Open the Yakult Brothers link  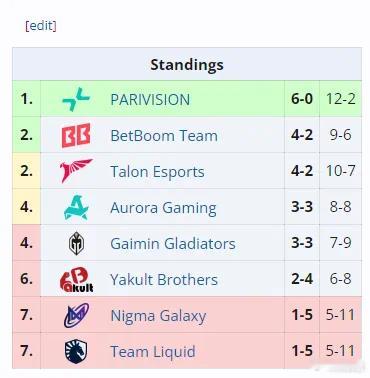pos(164,280)
